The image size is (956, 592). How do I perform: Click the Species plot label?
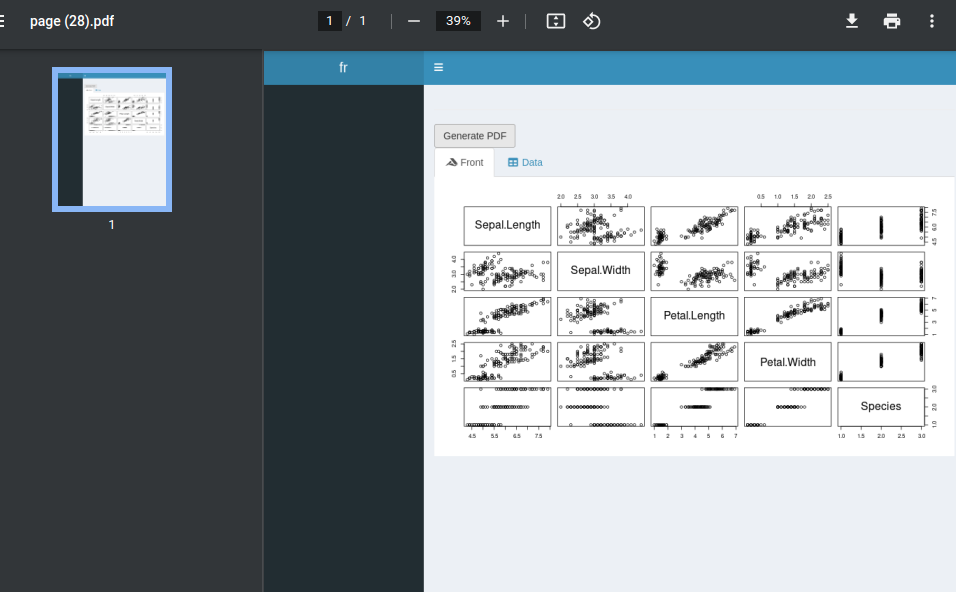[x=880, y=406]
